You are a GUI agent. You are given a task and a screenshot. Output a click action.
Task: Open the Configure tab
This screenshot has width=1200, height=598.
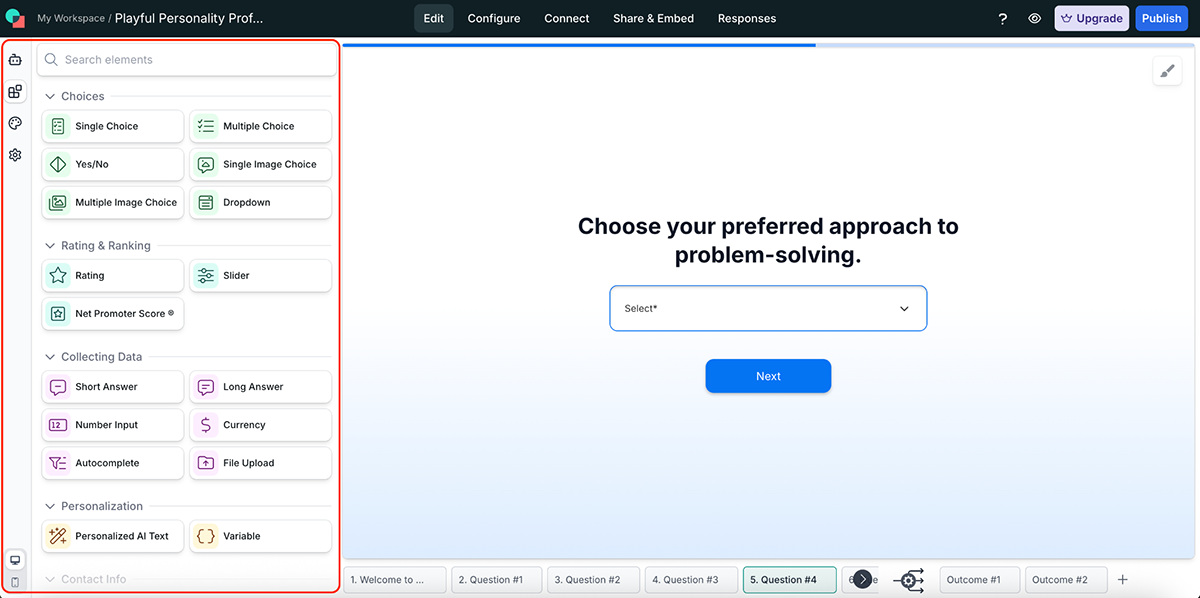pyautogui.click(x=494, y=18)
